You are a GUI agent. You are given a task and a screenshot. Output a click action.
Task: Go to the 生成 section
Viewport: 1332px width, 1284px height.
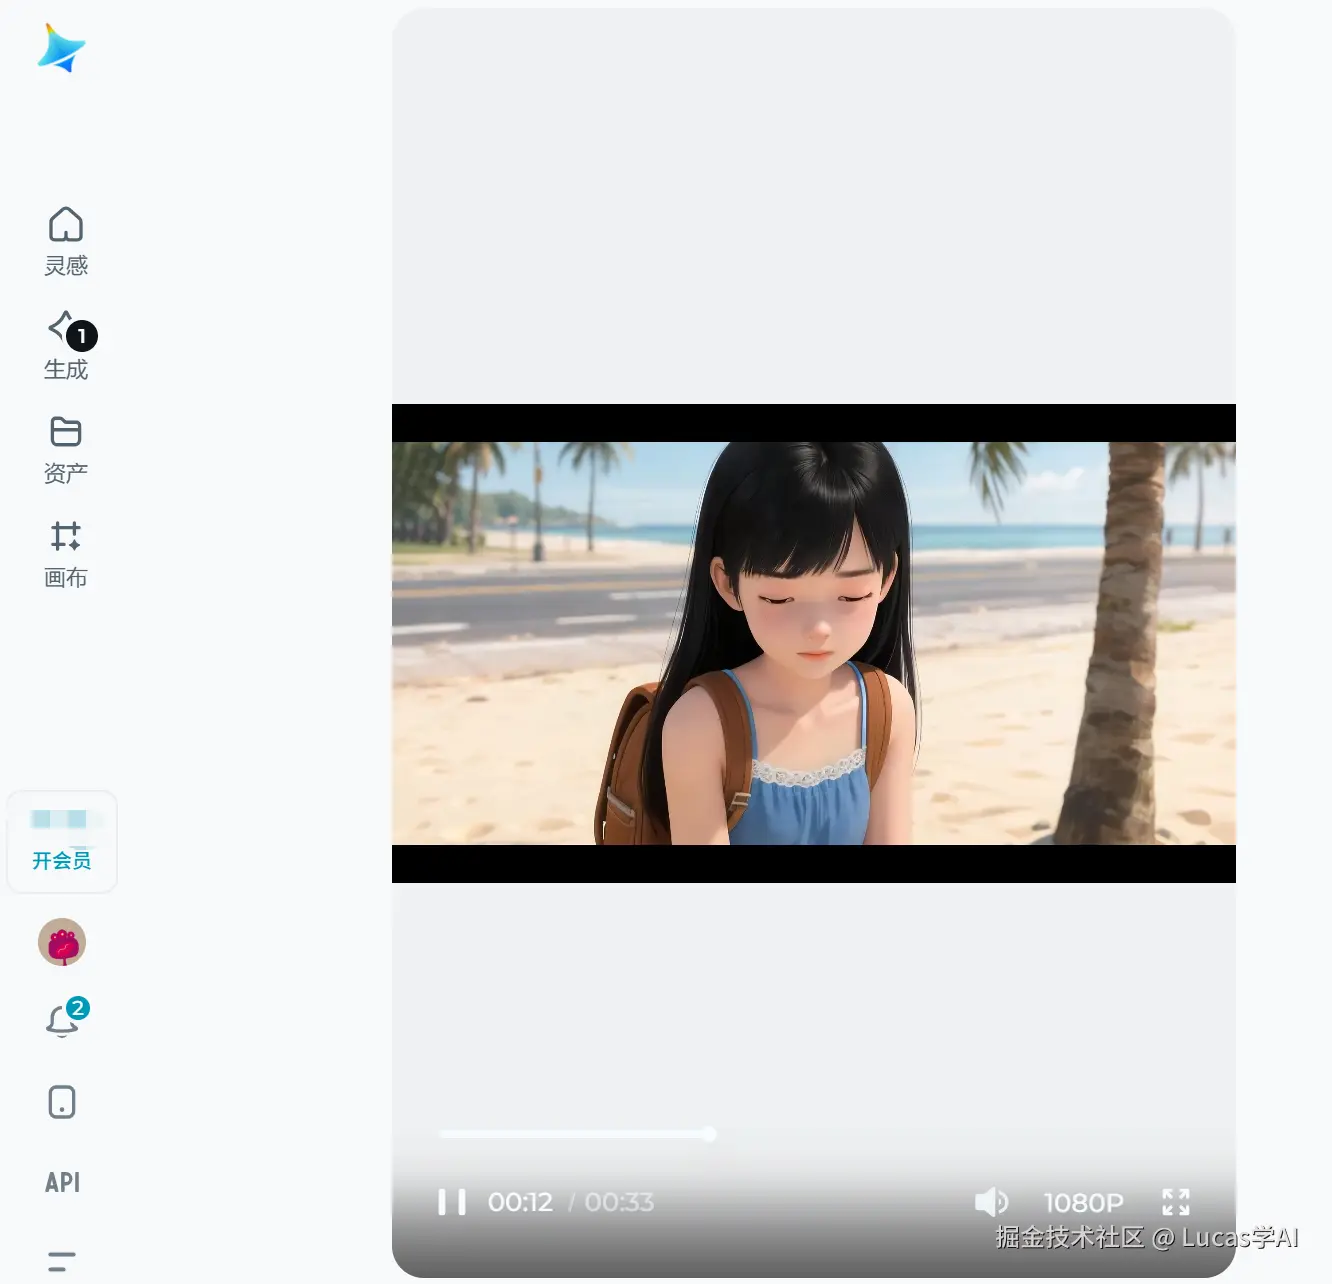66,345
